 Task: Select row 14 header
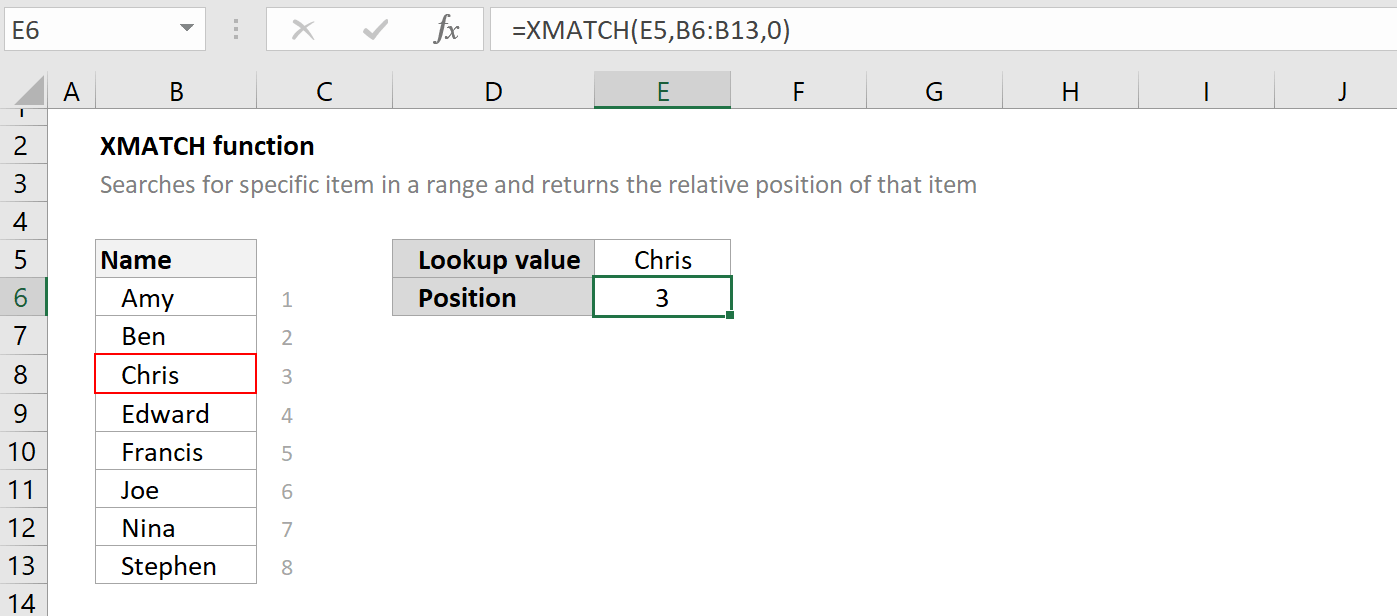coord(24,600)
